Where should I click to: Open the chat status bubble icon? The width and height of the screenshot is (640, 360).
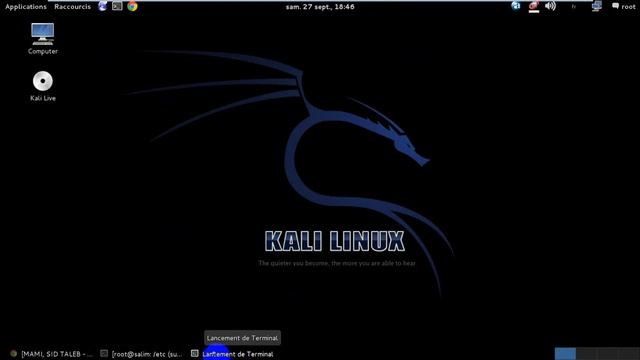coord(616,6)
